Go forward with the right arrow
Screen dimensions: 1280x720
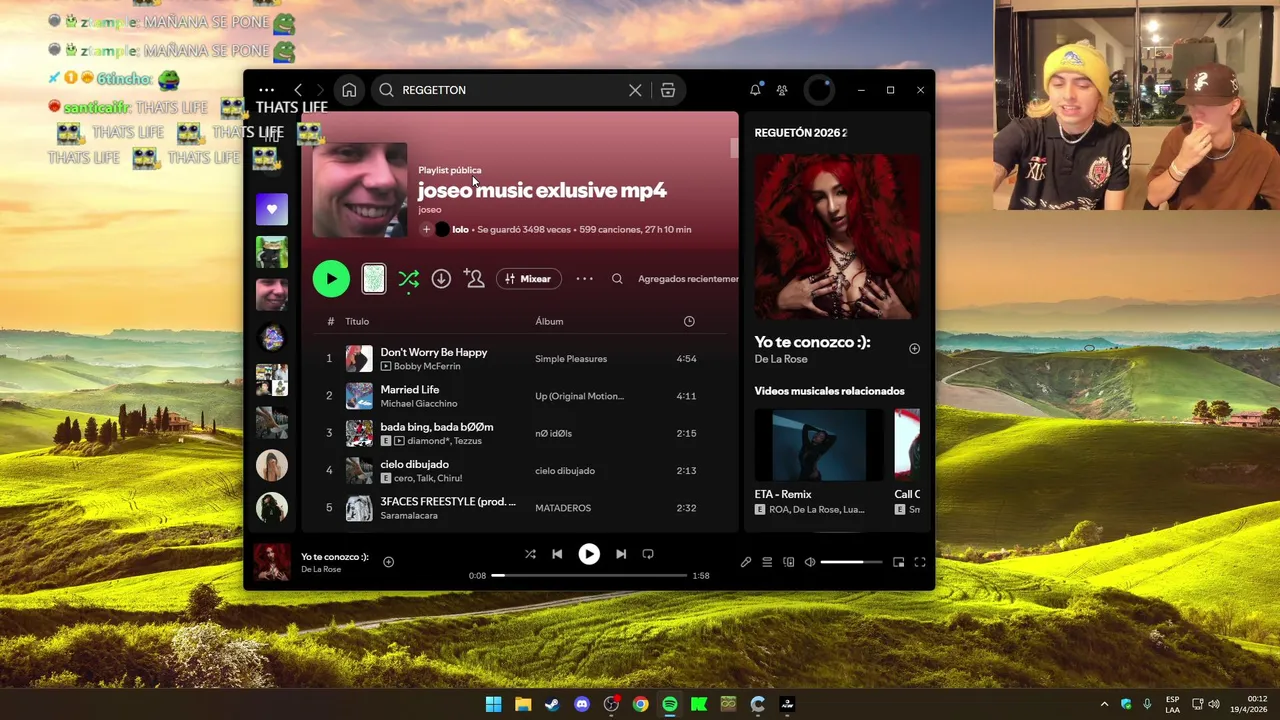click(x=320, y=90)
